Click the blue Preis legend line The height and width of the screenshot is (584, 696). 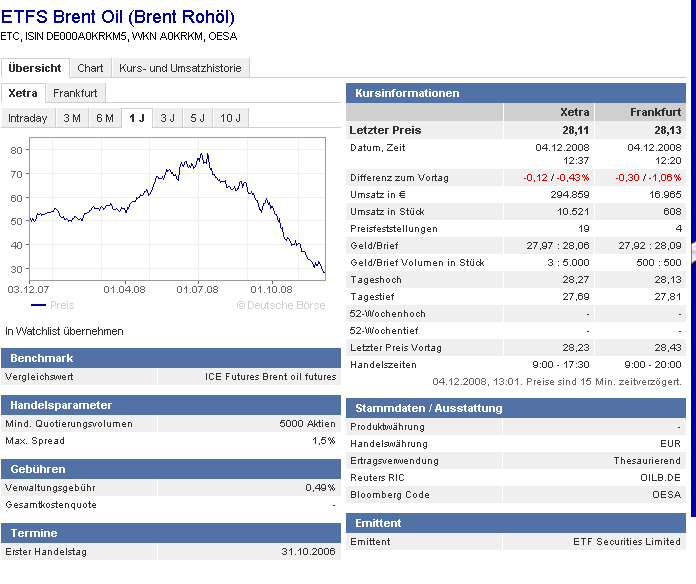pos(39,305)
